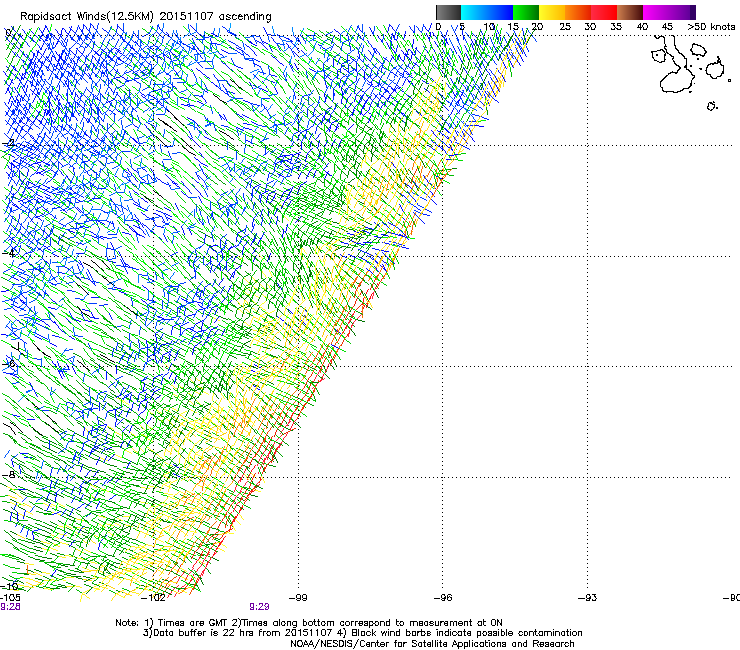
Task: Click the green 15-20 knots legend segment
Action: [526, 12]
